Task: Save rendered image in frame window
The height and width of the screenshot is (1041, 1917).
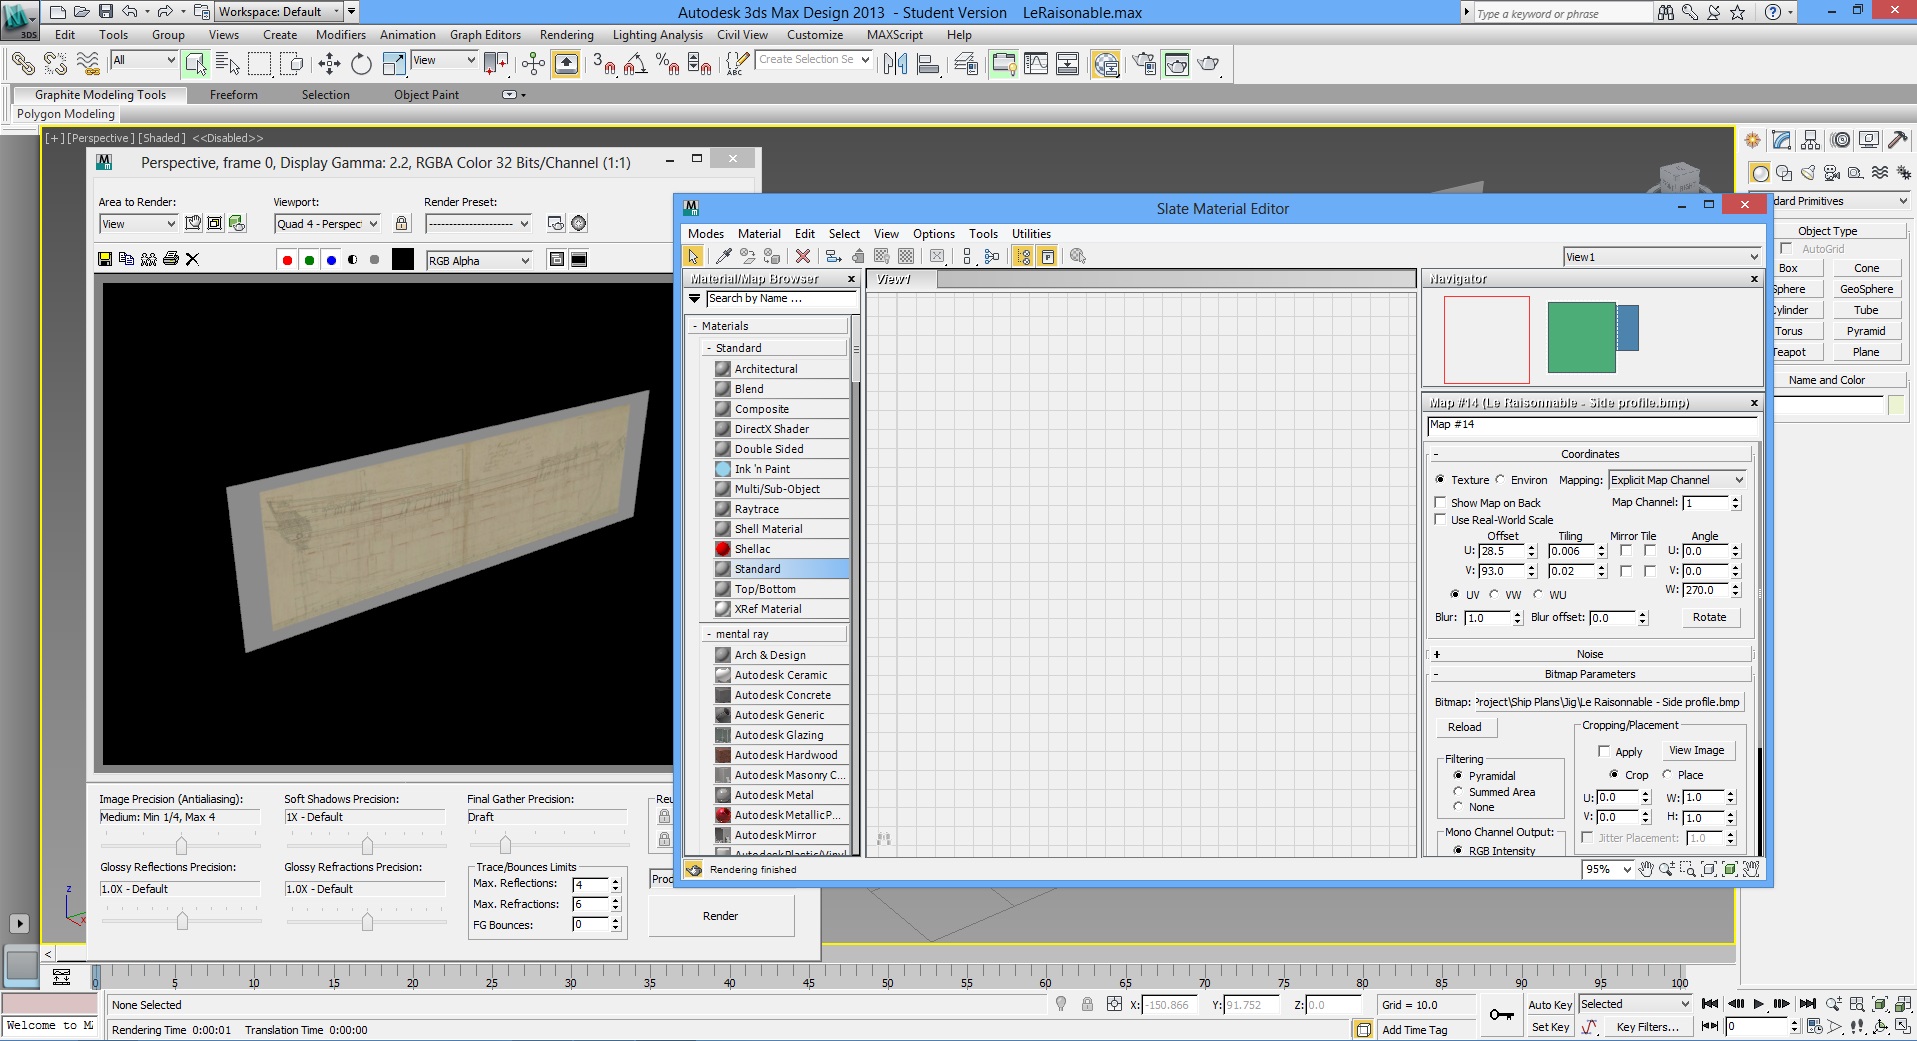Action: click(104, 259)
